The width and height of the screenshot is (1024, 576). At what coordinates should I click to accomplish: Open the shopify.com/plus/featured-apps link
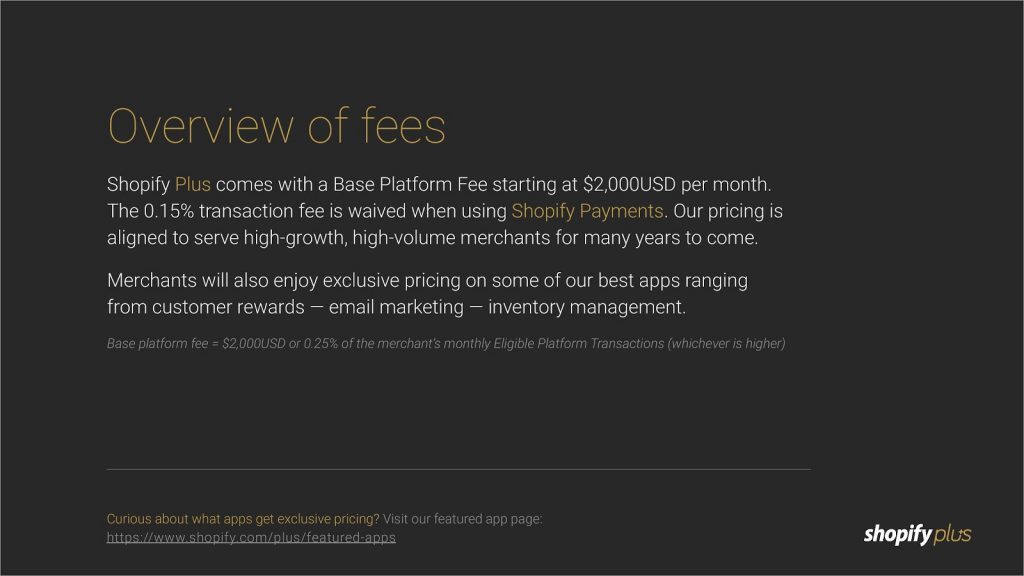[251, 538]
